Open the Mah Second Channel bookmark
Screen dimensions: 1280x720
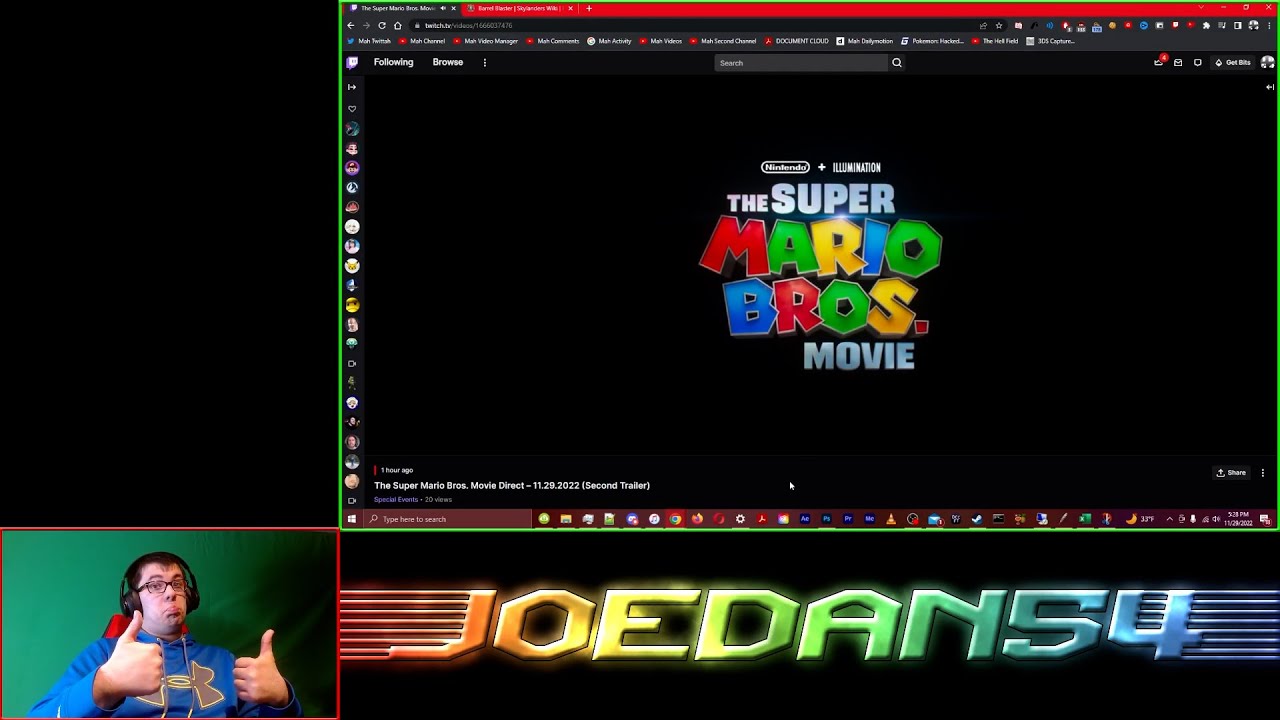[722, 41]
